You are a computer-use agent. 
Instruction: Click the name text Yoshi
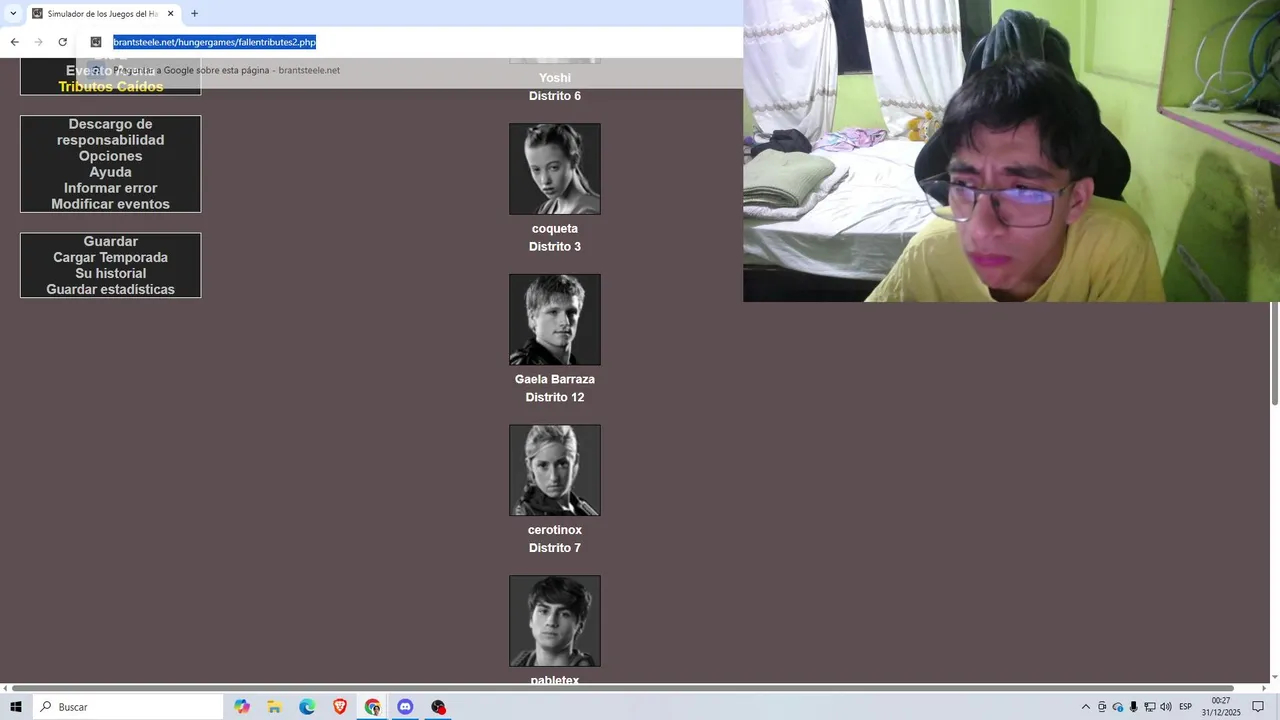coord(555,78)
